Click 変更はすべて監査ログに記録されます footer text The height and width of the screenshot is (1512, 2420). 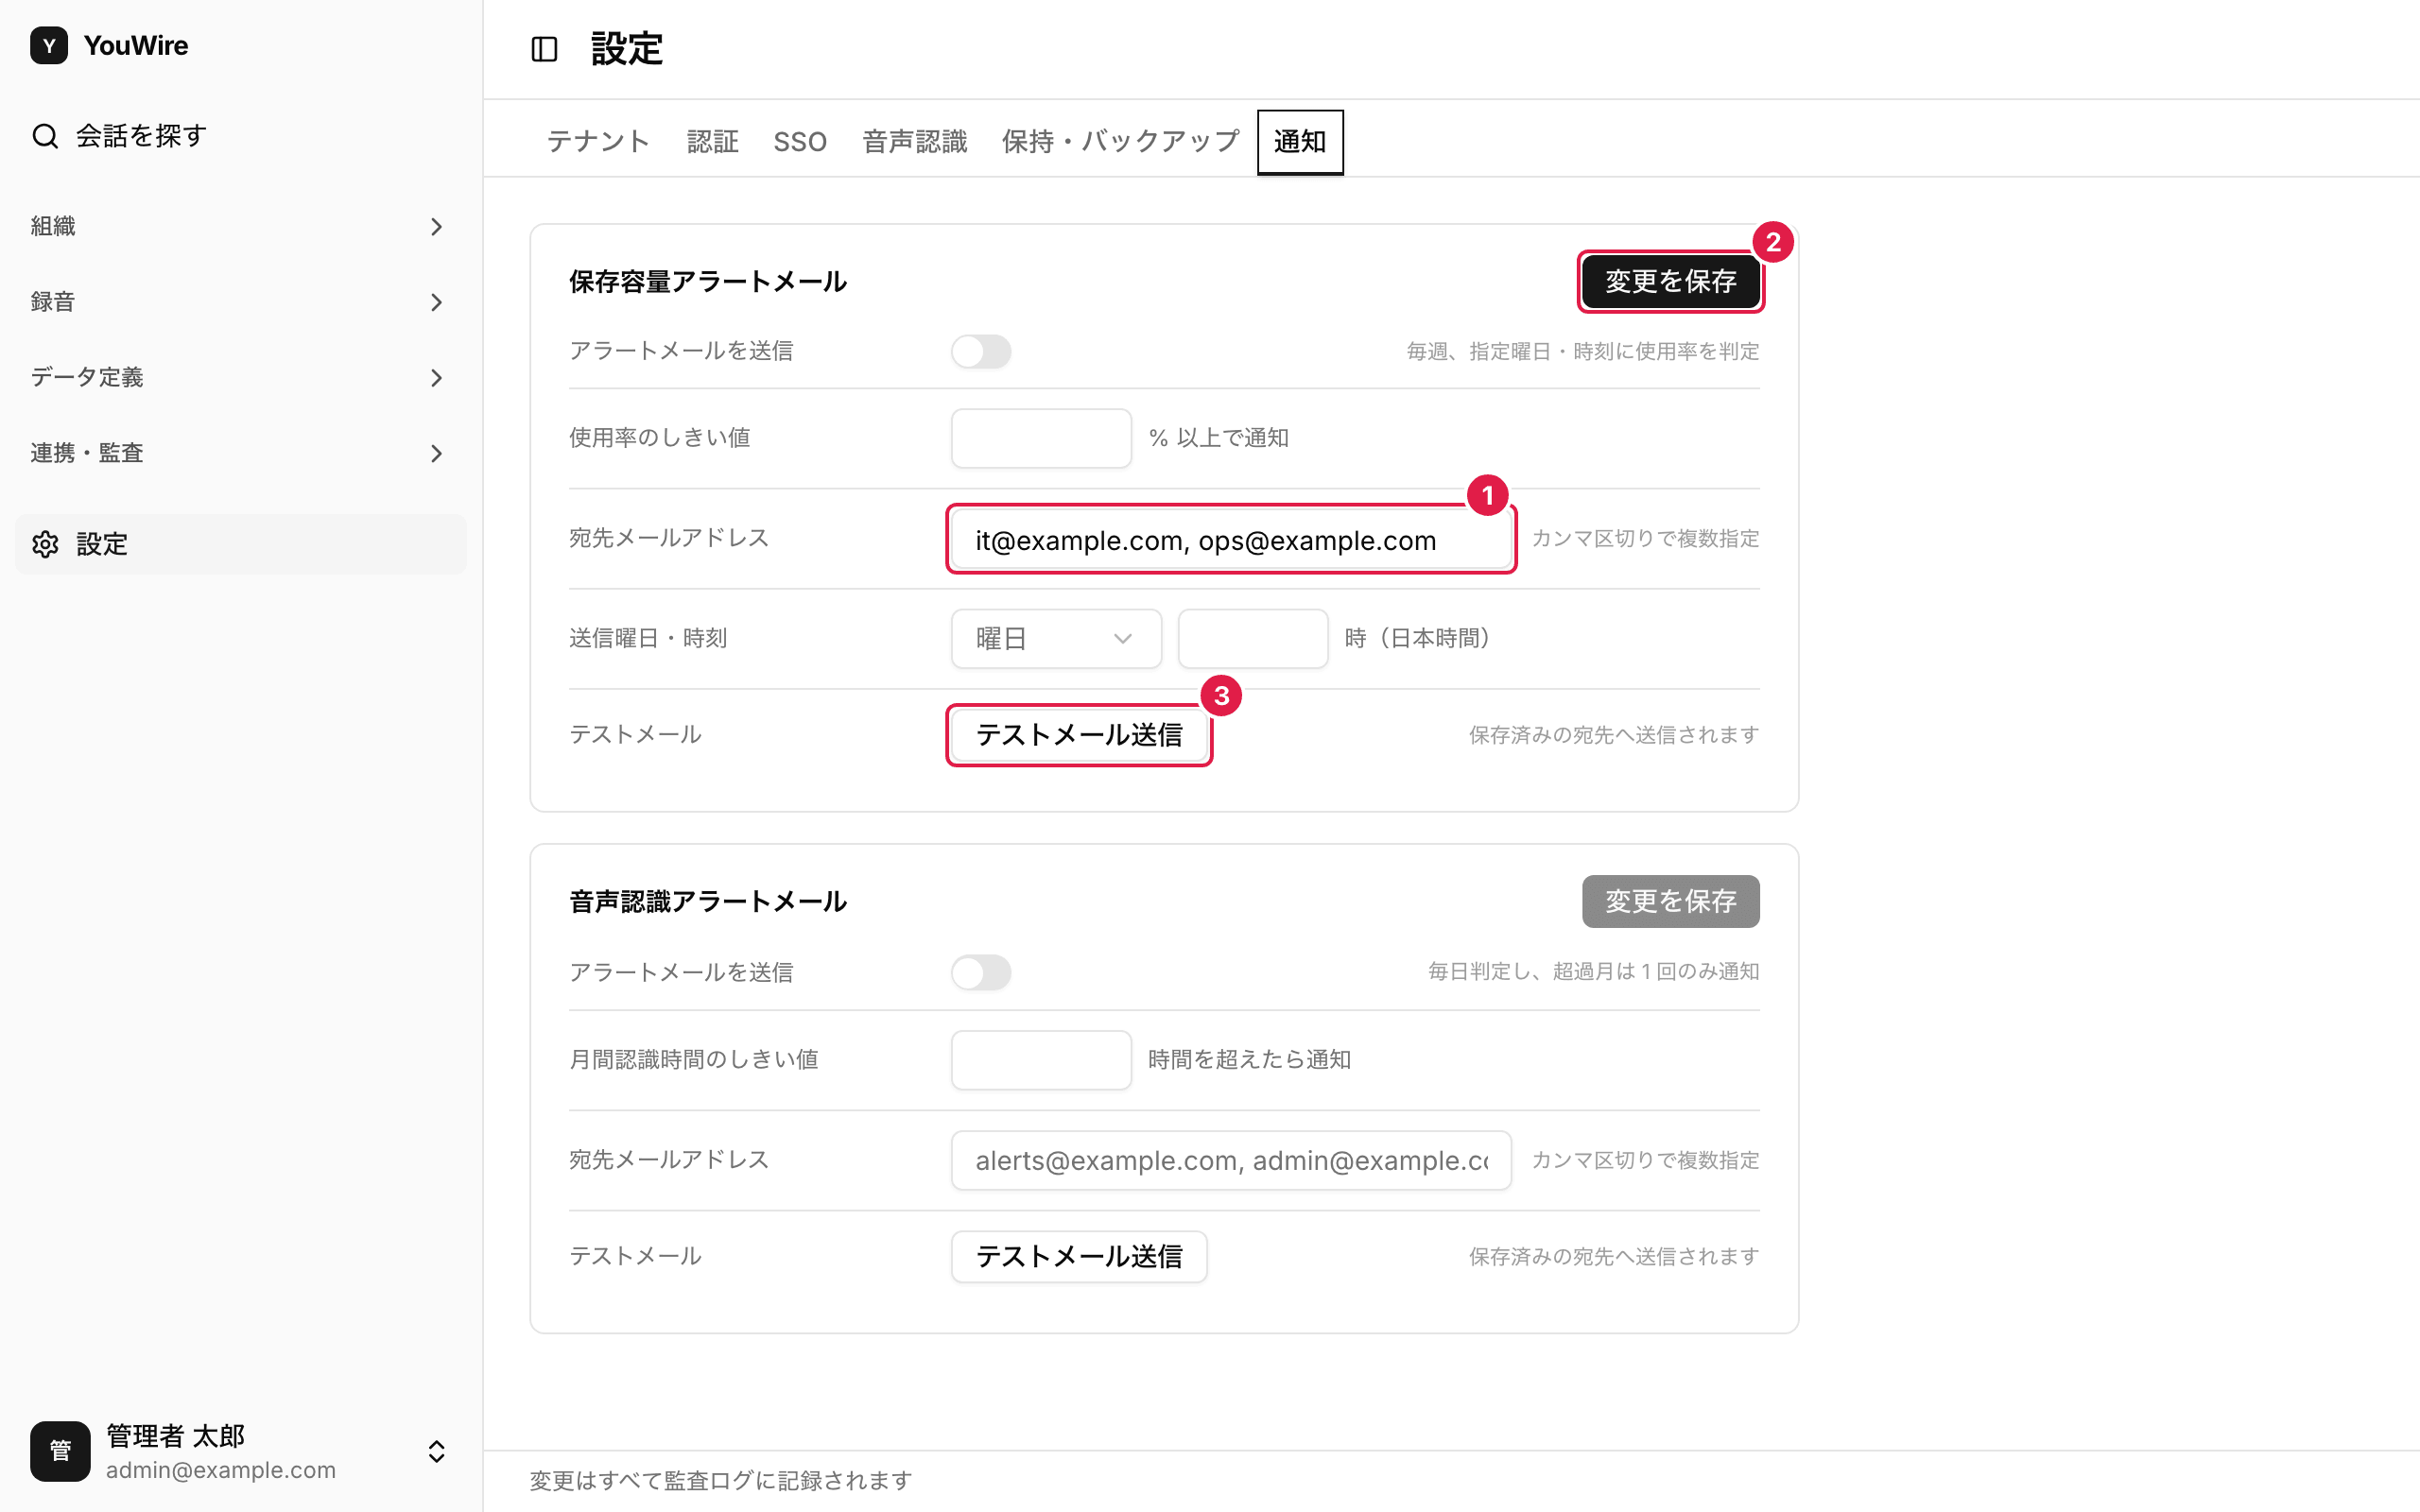click(x=720, y=1481)
